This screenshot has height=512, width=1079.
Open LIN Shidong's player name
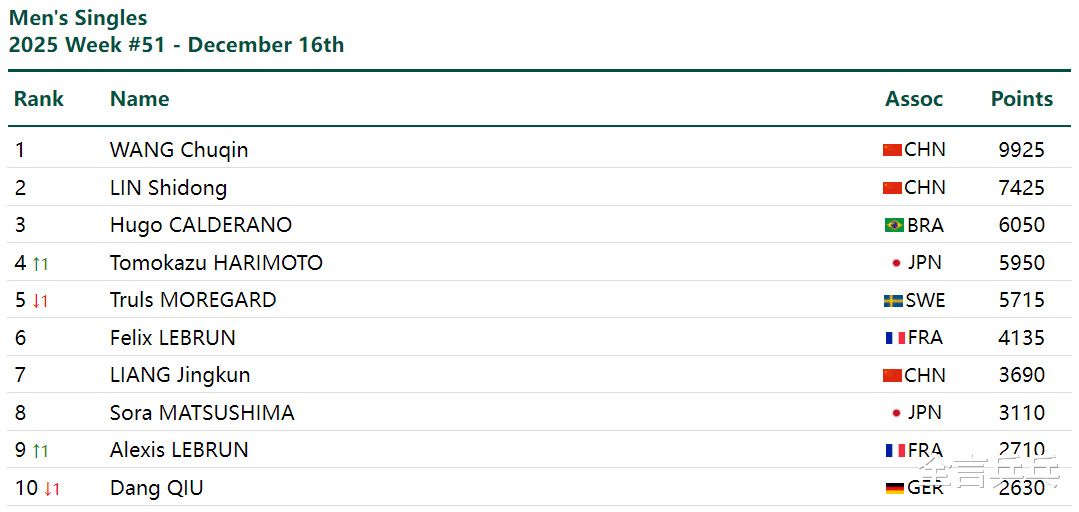(x=168, y=188)
